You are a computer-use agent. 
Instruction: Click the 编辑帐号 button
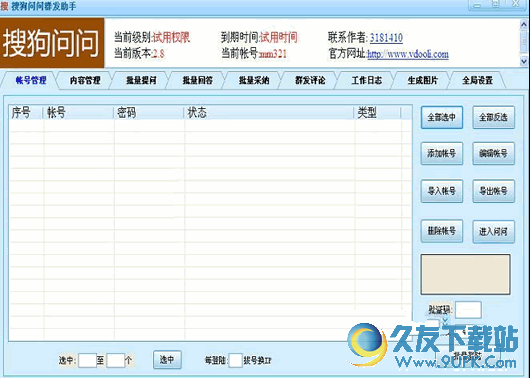[493, 153]
